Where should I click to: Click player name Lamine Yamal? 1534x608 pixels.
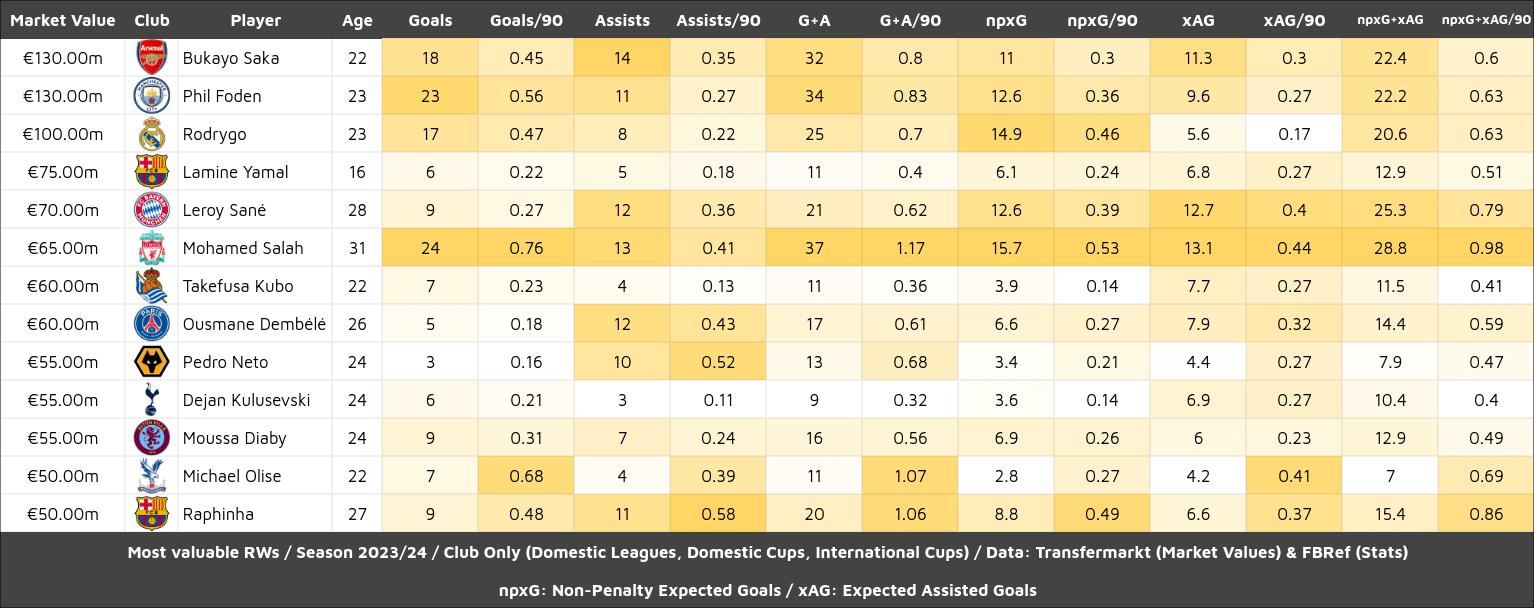[235, 172]
